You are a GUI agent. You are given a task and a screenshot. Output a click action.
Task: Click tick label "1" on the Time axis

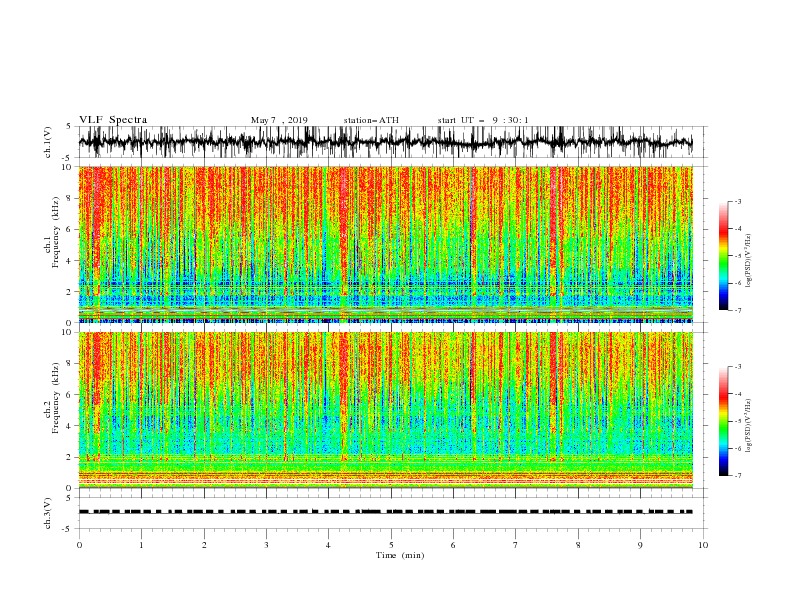coord(141,545)
